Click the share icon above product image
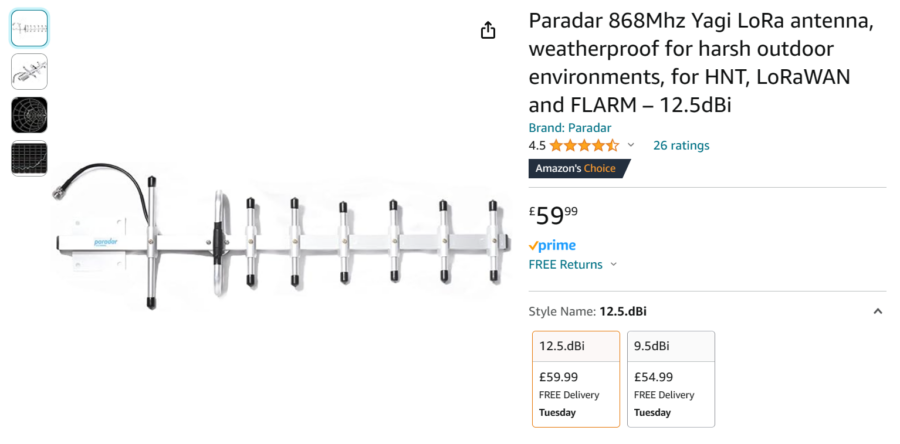The image size is (900, 444). (487, 30)
